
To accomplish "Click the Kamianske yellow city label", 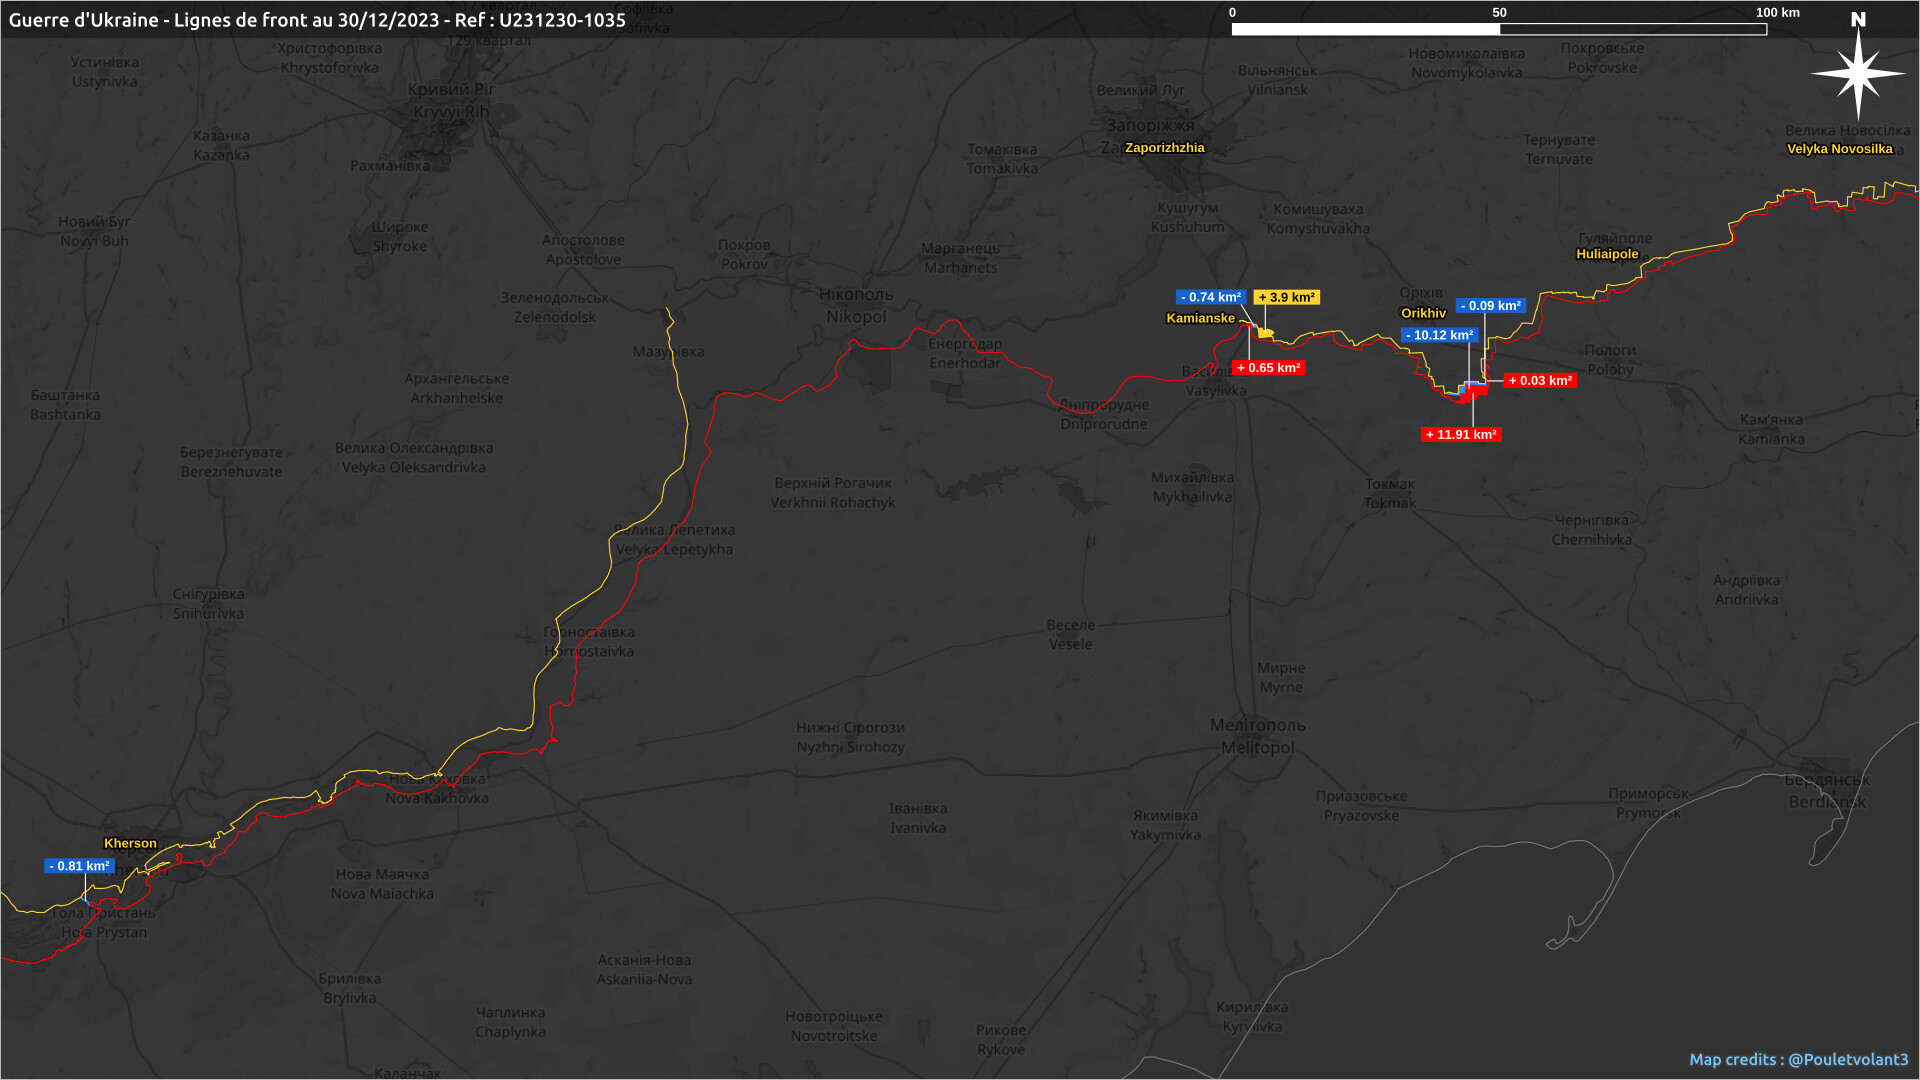I will [1200, 319].
